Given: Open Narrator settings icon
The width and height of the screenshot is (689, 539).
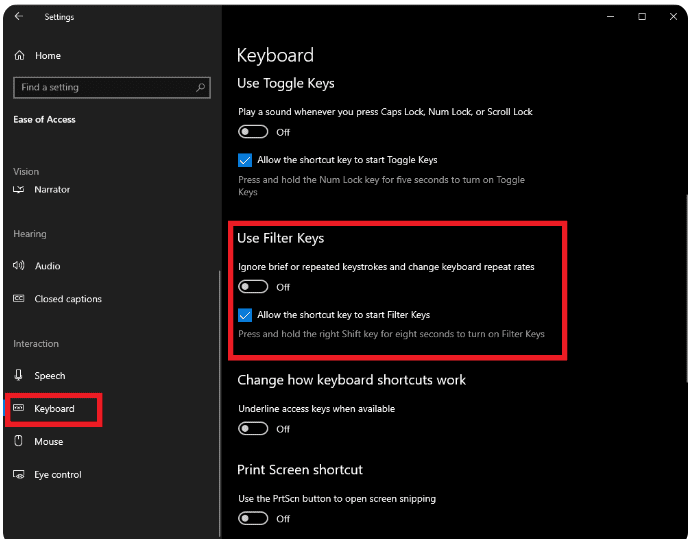Looking at the screenshot, I should click(18, 189).
